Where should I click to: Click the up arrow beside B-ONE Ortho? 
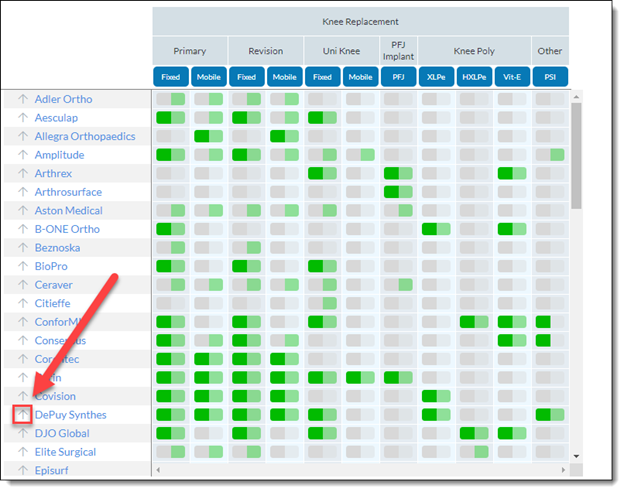23,229
